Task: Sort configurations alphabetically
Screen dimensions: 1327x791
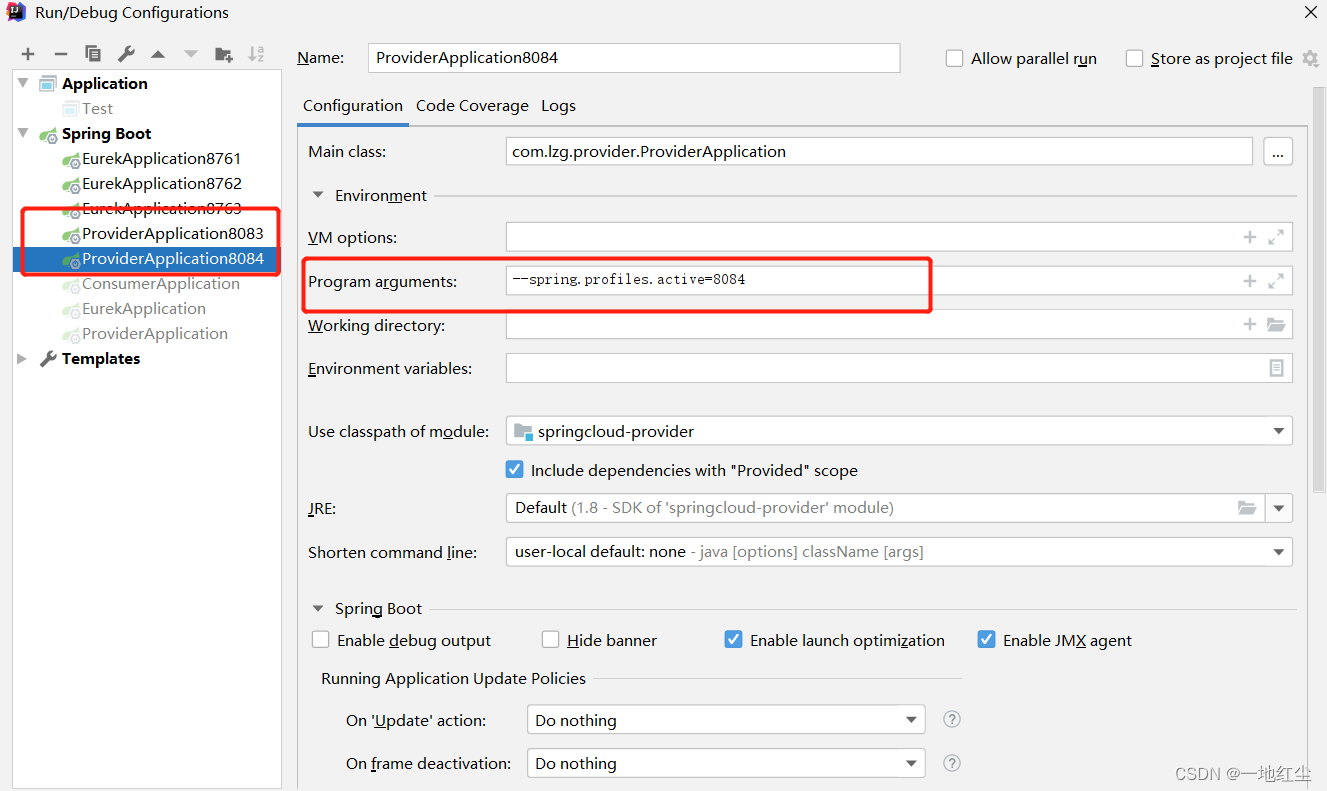Action: [256, 54]
